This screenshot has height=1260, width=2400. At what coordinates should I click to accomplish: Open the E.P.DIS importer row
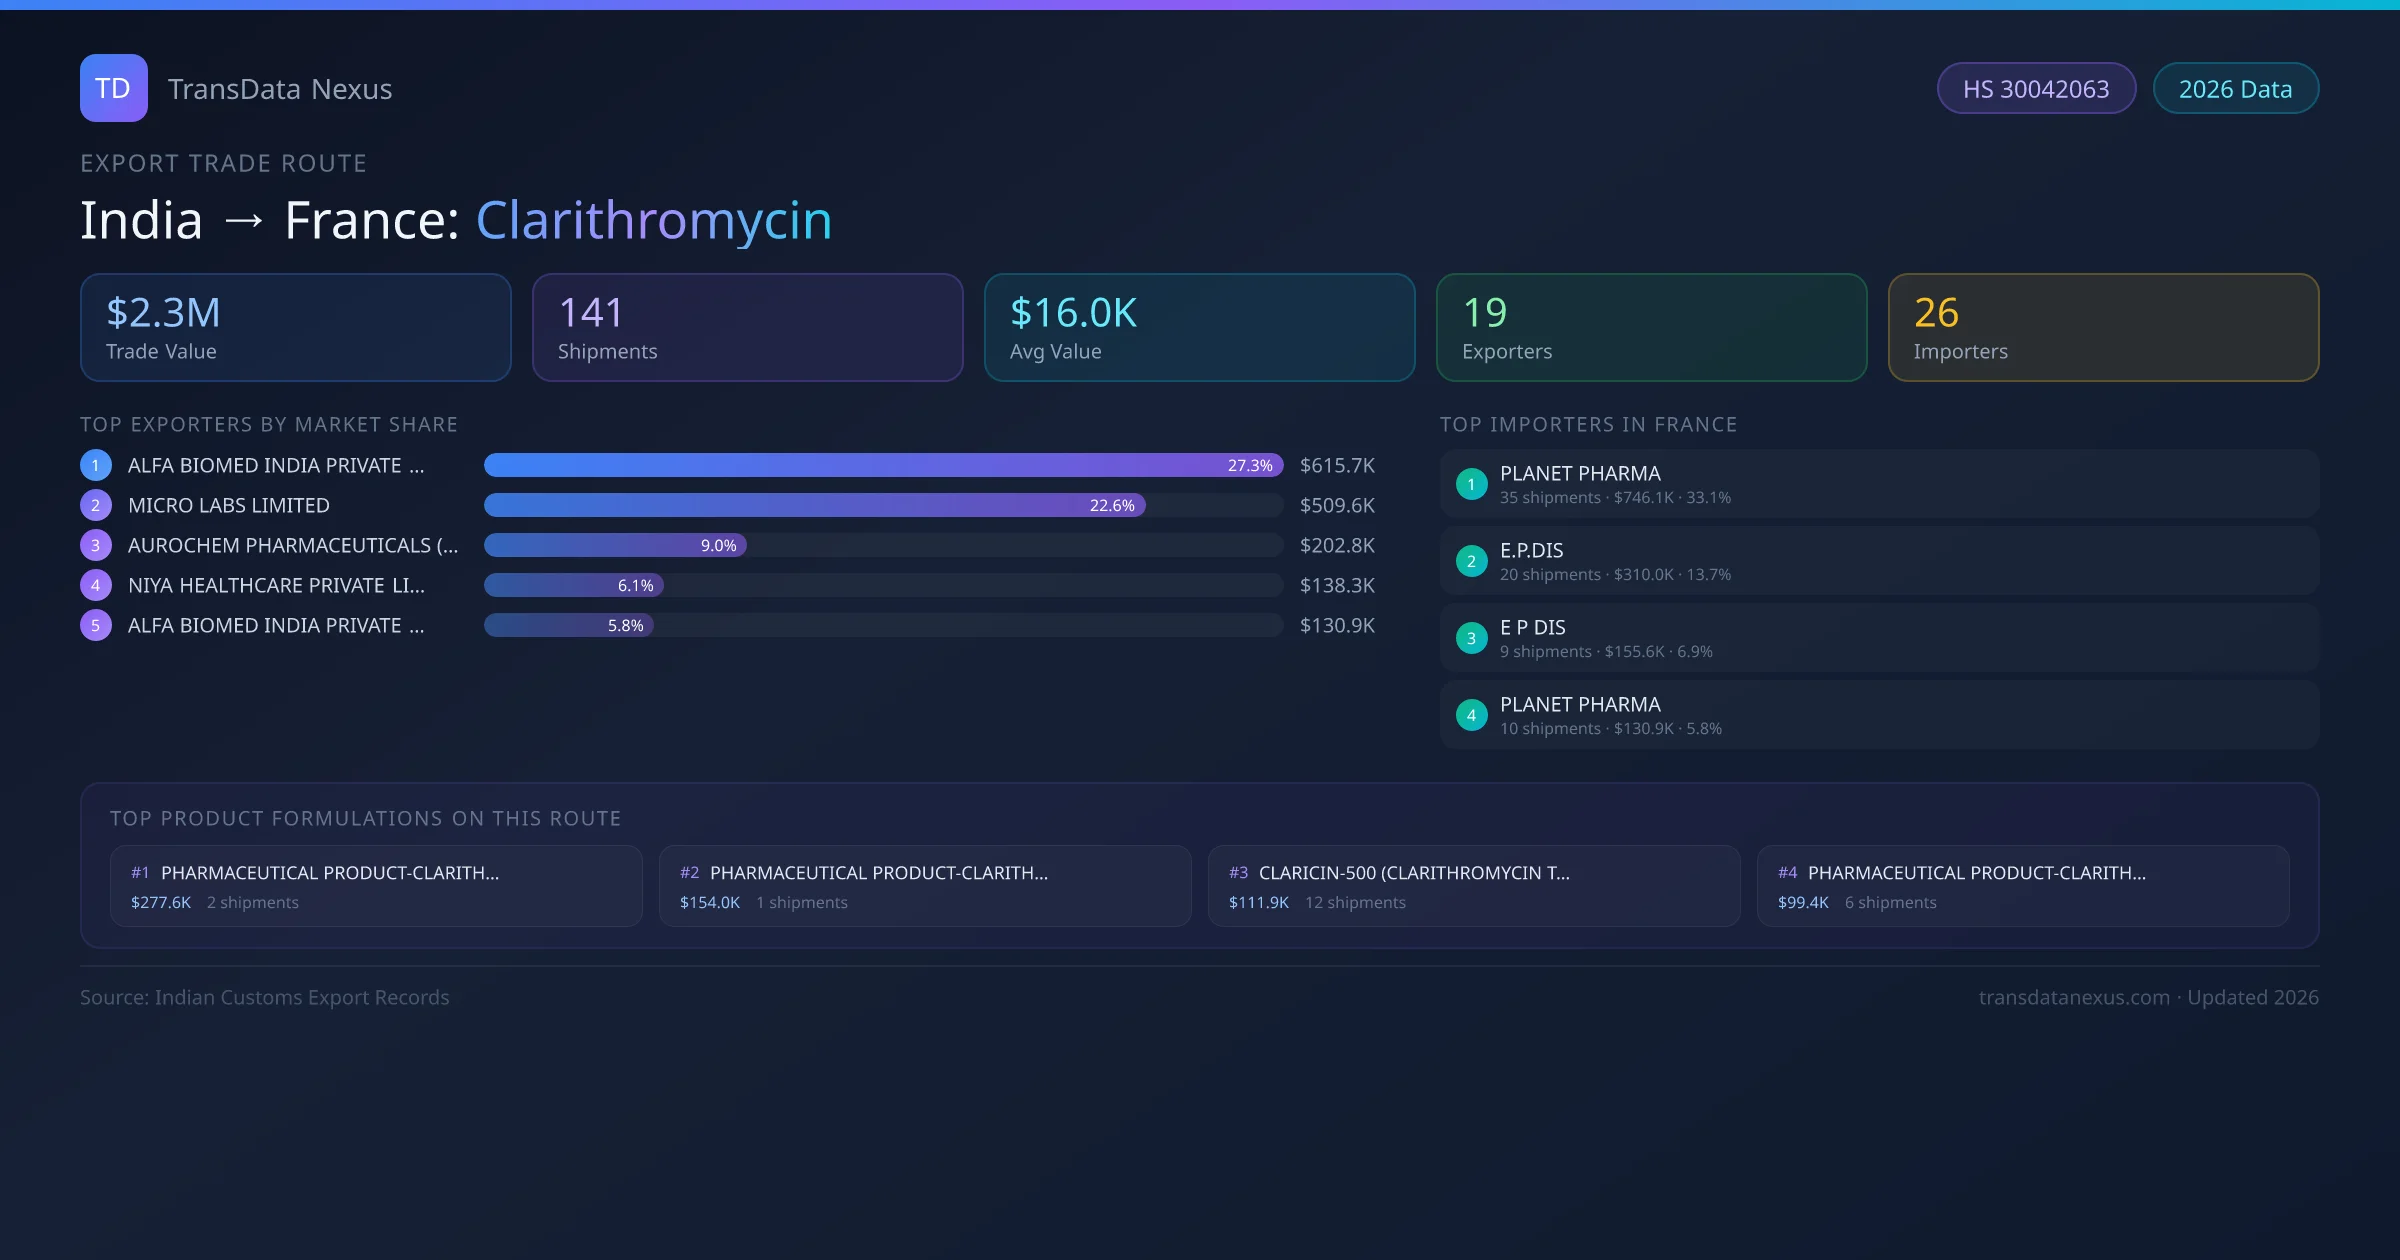1878,561
